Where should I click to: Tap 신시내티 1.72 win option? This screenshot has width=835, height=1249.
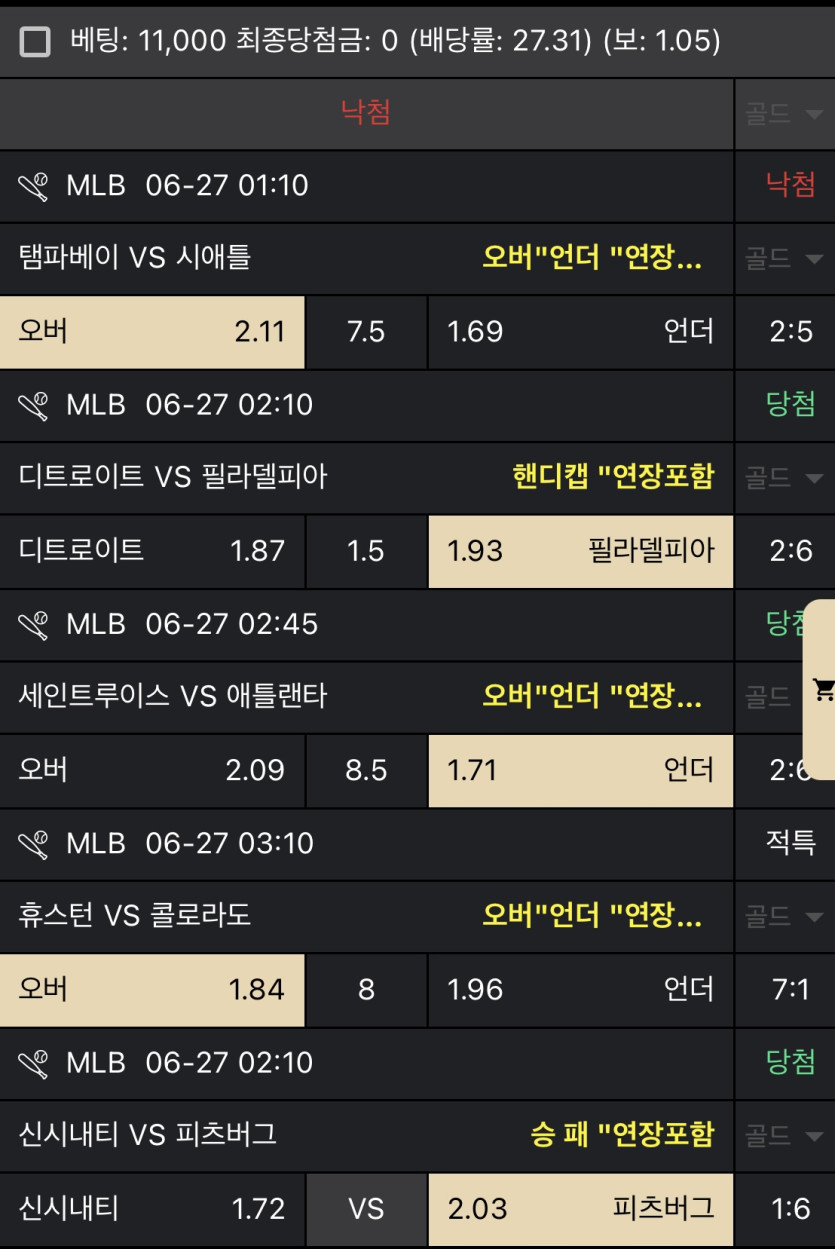[152, 1209]
